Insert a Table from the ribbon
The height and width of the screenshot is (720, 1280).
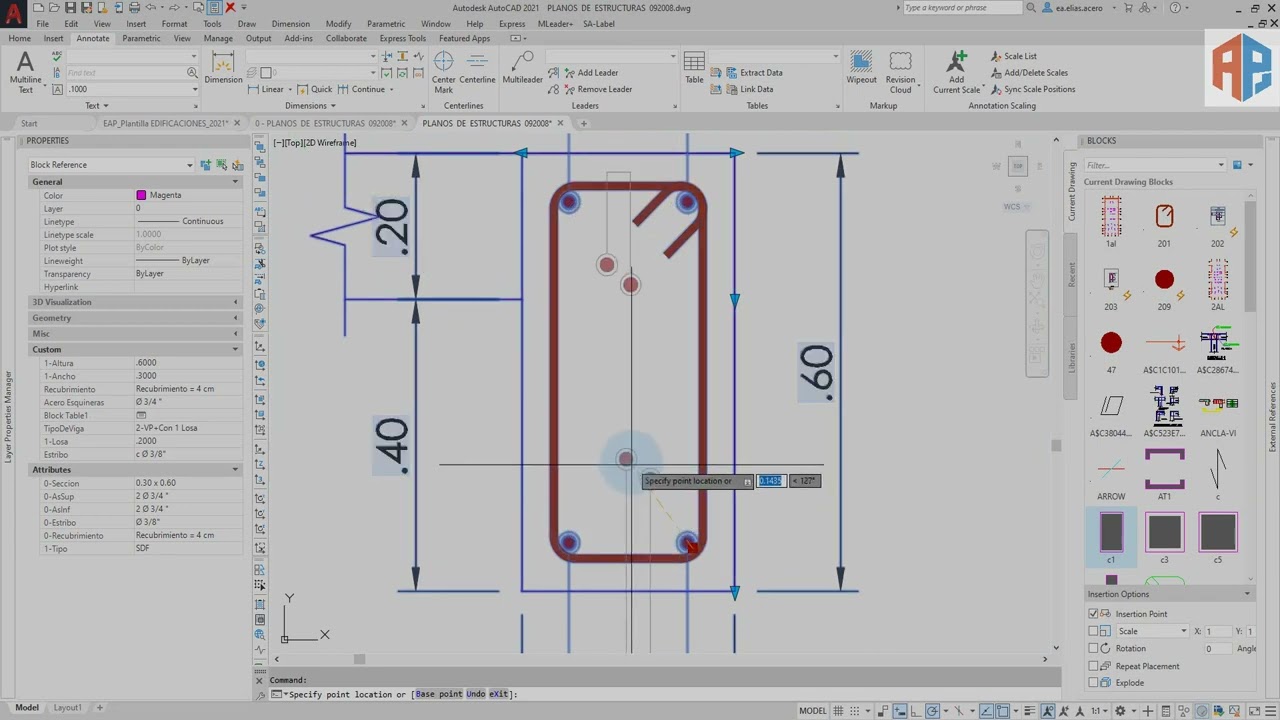(694, 68)
